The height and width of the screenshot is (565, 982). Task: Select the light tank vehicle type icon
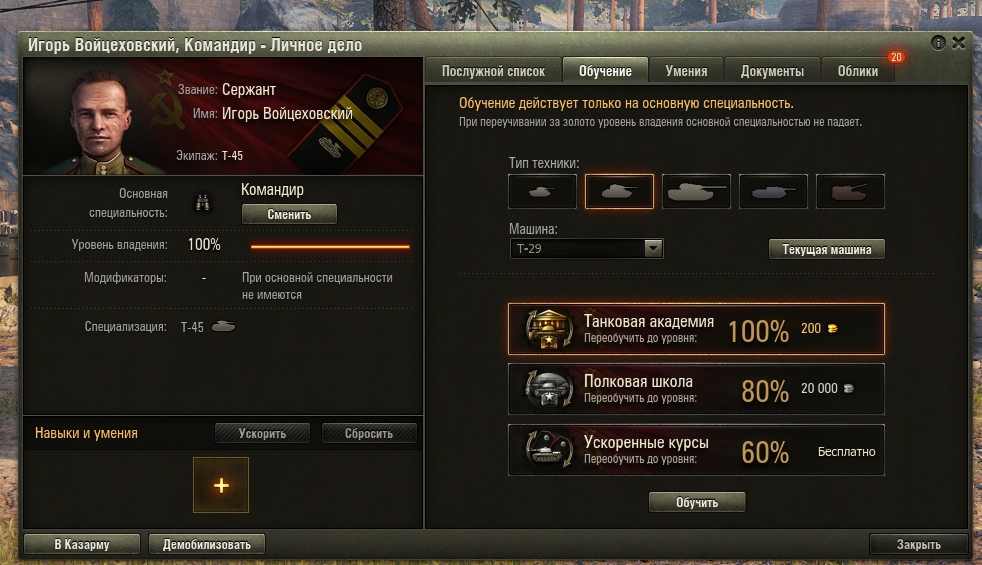point(542,191)
